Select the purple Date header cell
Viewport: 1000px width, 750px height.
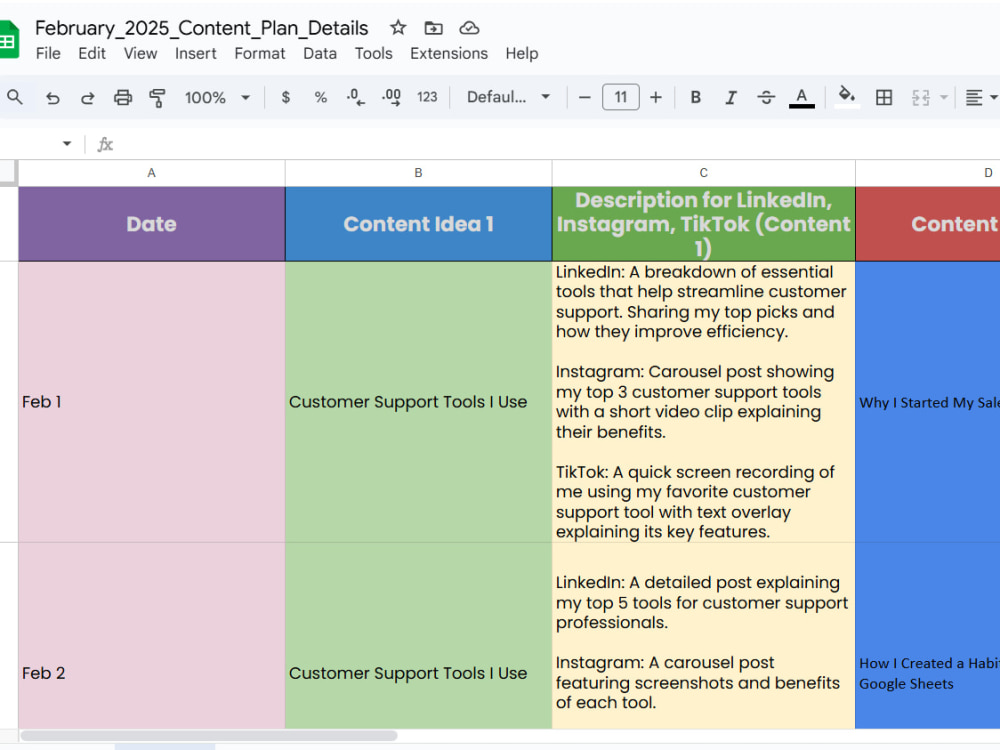coord(152,224)
